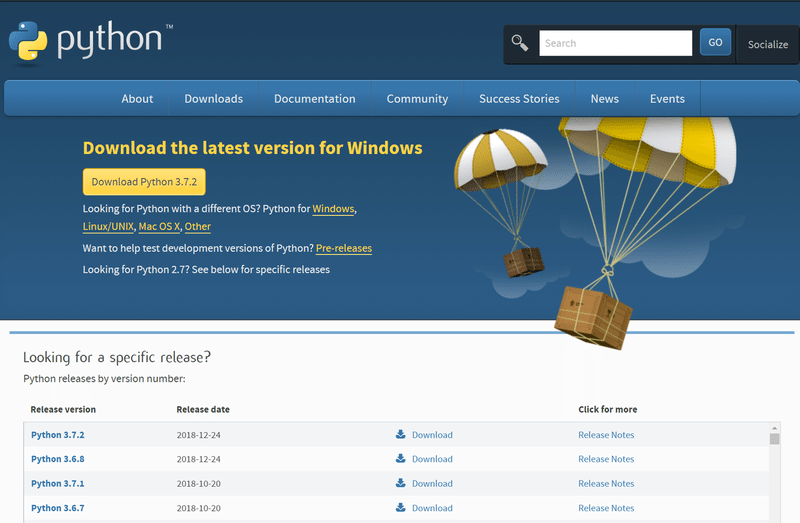This screenshot has width=800, height=523.
Task: Open the Success Stories menu
Action: (519, 98)
